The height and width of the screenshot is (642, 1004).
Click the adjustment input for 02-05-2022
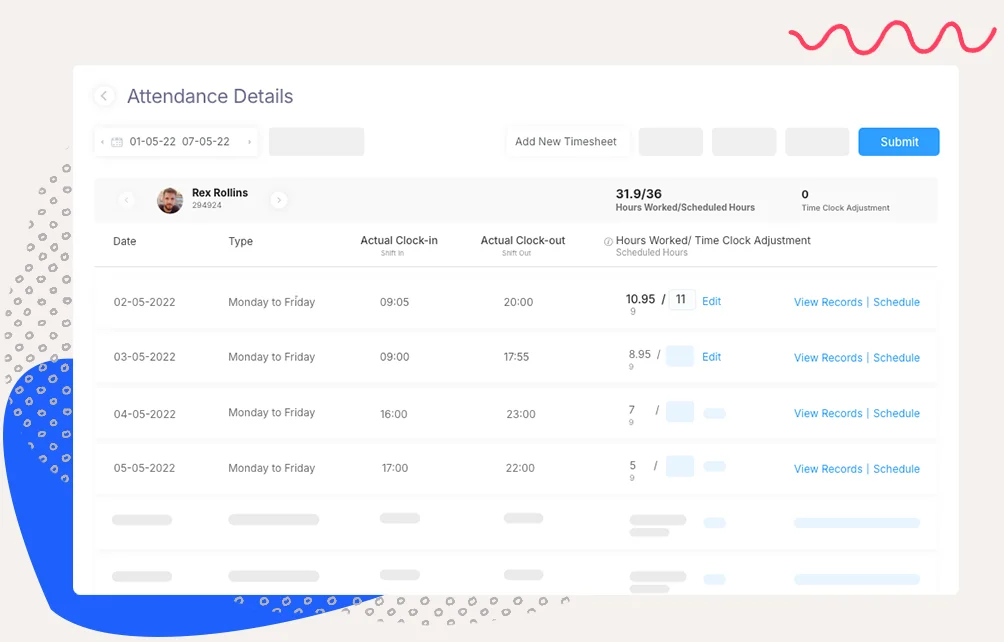tap(682, 300)
